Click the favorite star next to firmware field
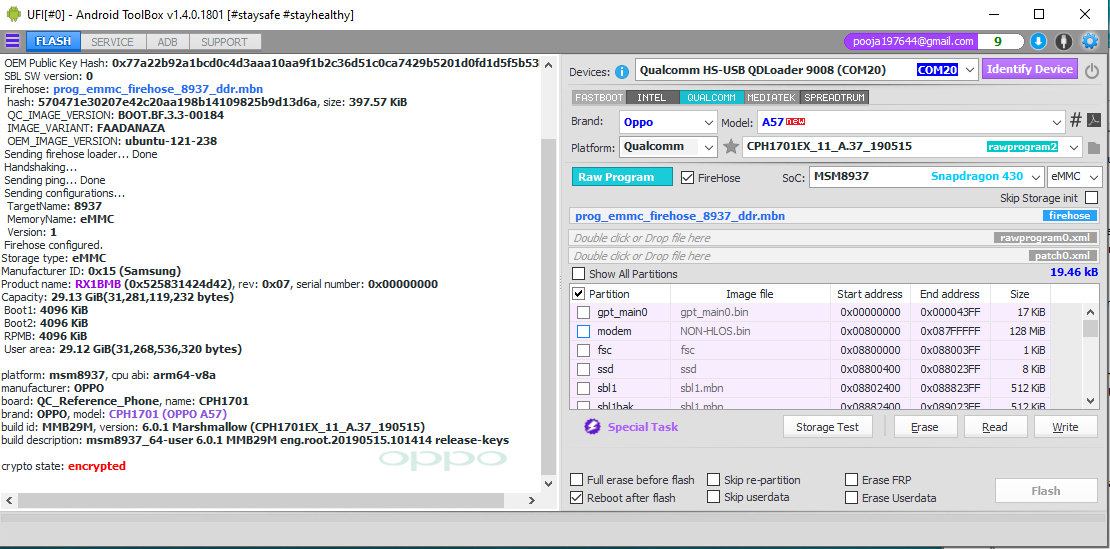1110x549 pixels. tap(731, 147)
